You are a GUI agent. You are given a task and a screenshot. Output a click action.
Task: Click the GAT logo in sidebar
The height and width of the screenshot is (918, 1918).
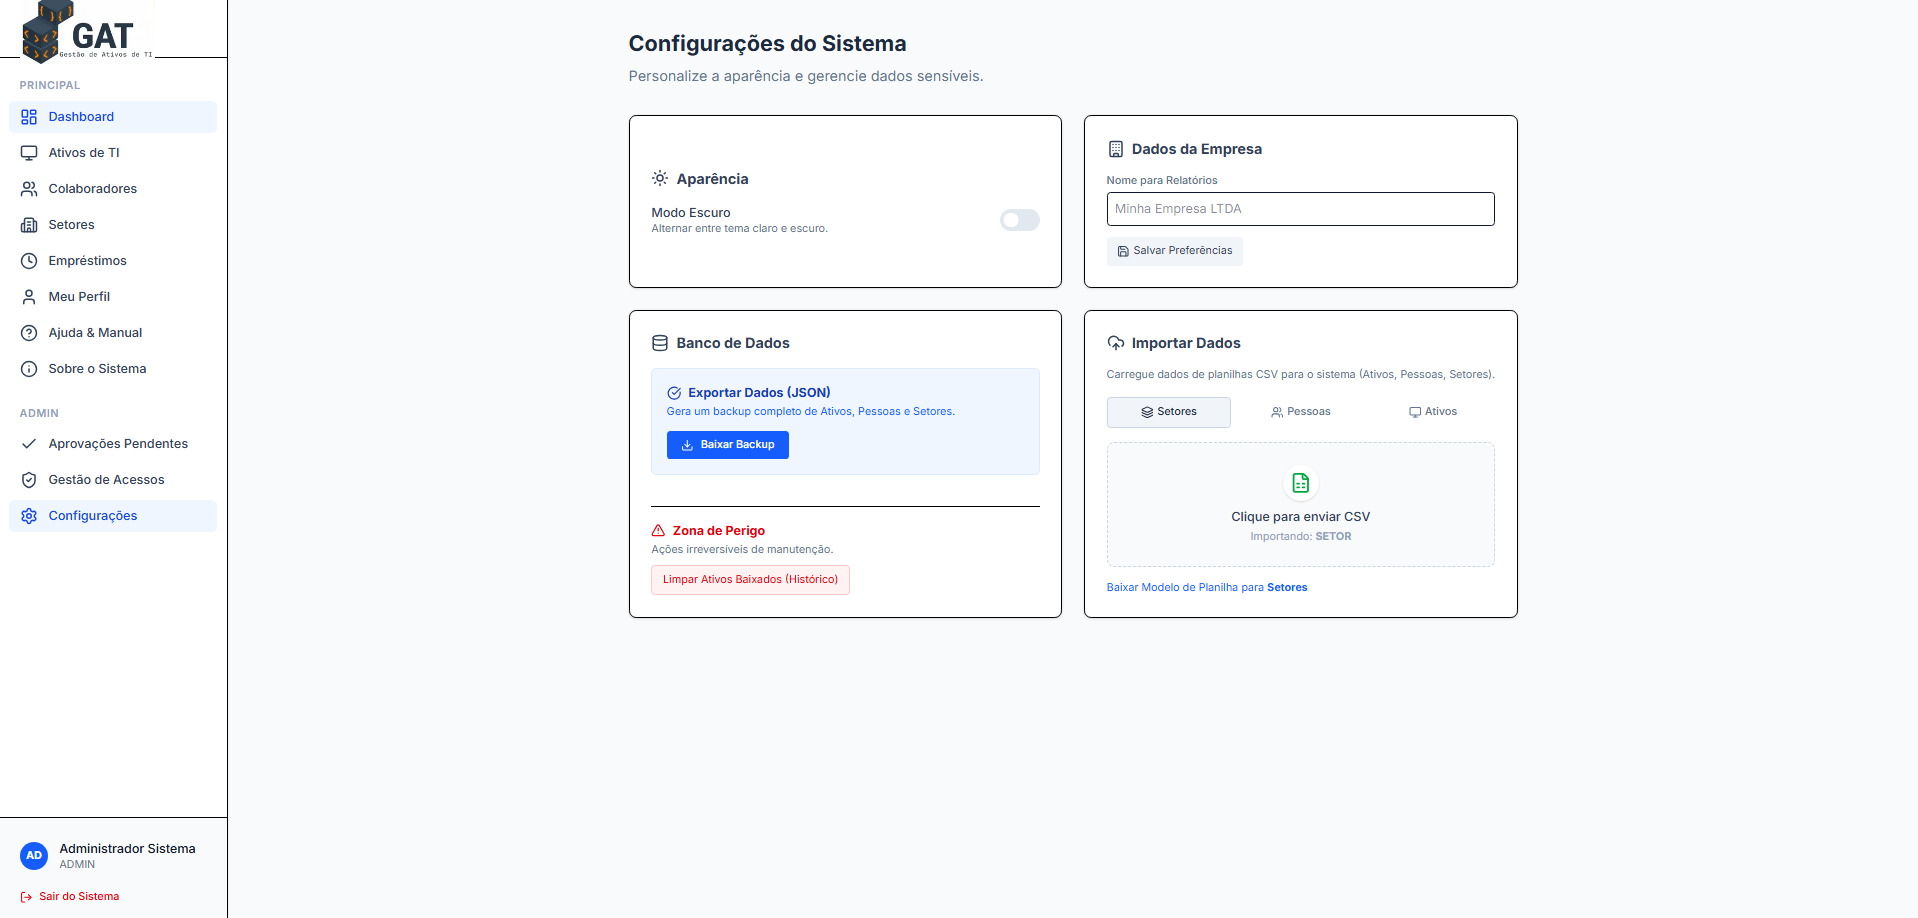point(88,32)
